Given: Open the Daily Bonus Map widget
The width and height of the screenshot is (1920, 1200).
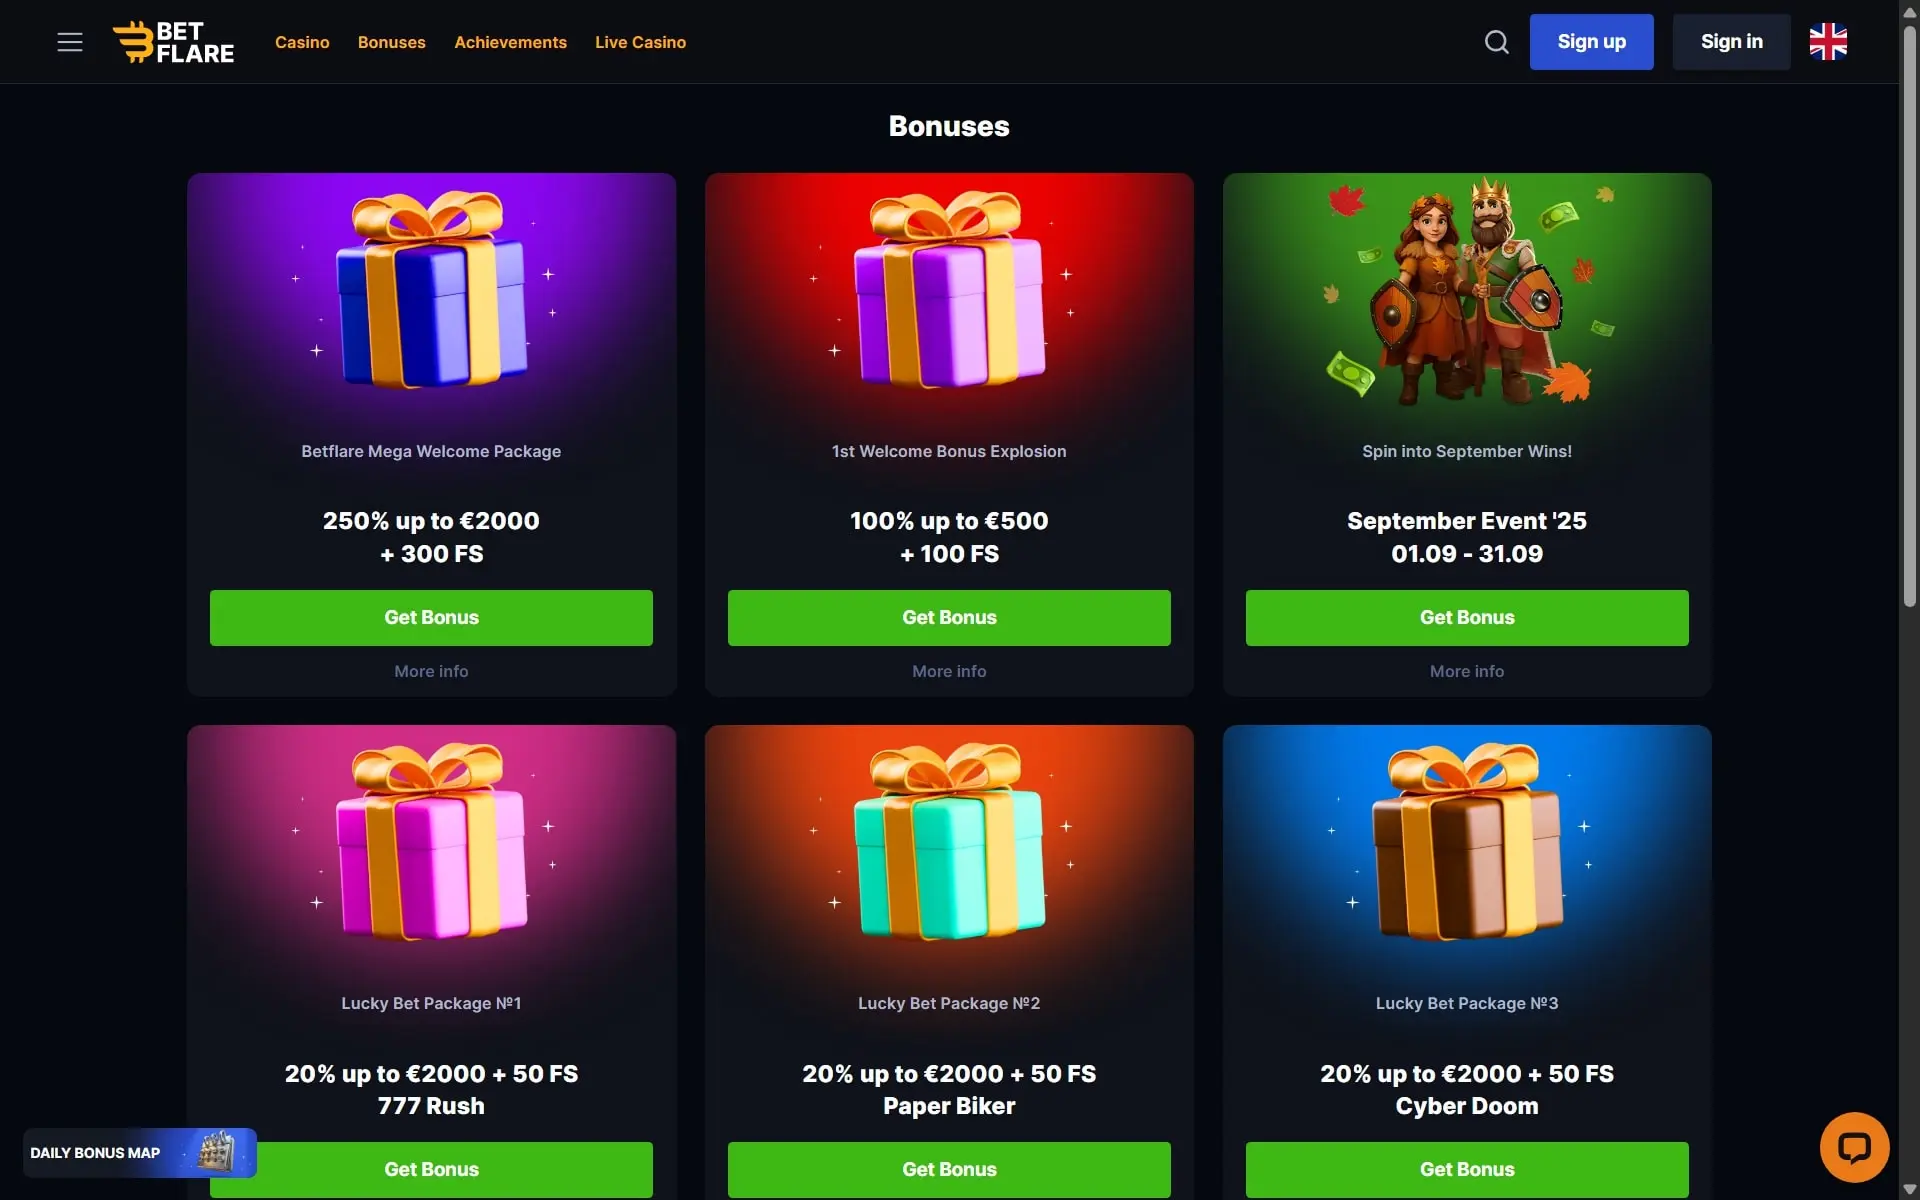Looking at the screenshot, I should tap(140, 1153).
